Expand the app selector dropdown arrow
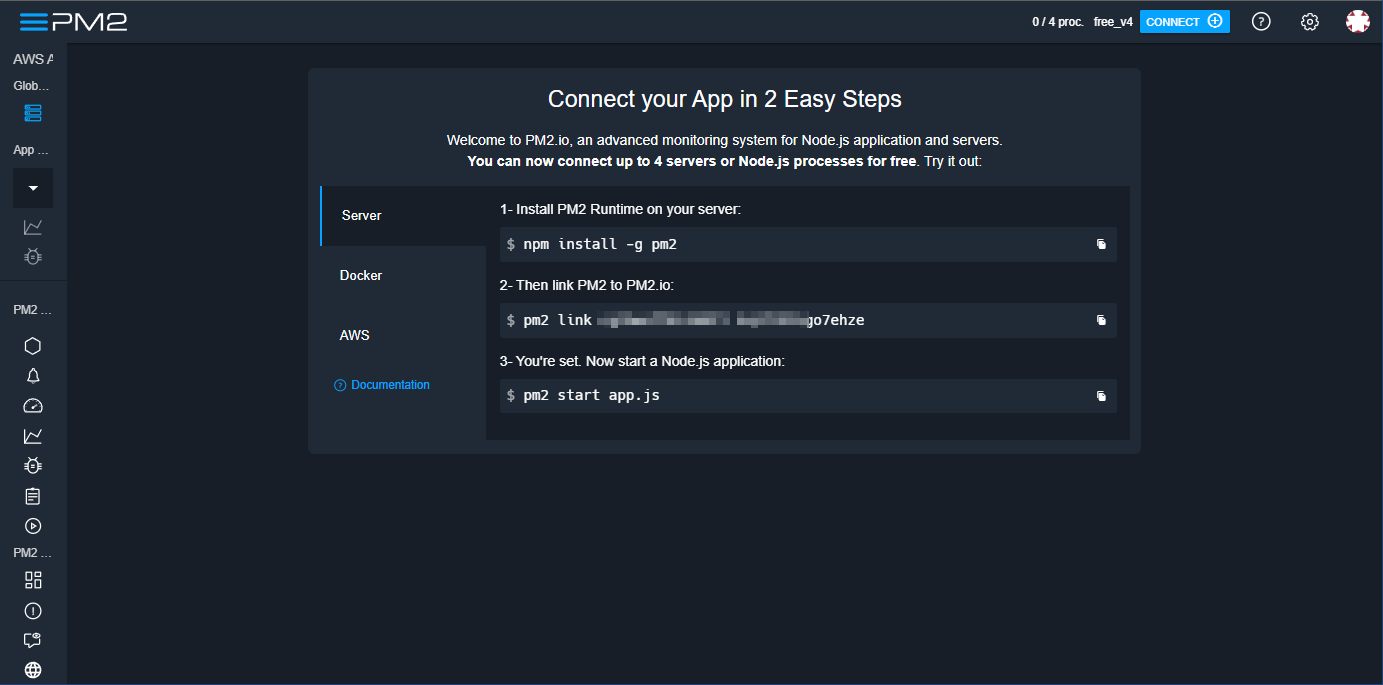The height and width of the screenshot is (685, 1383). [33, 188]
